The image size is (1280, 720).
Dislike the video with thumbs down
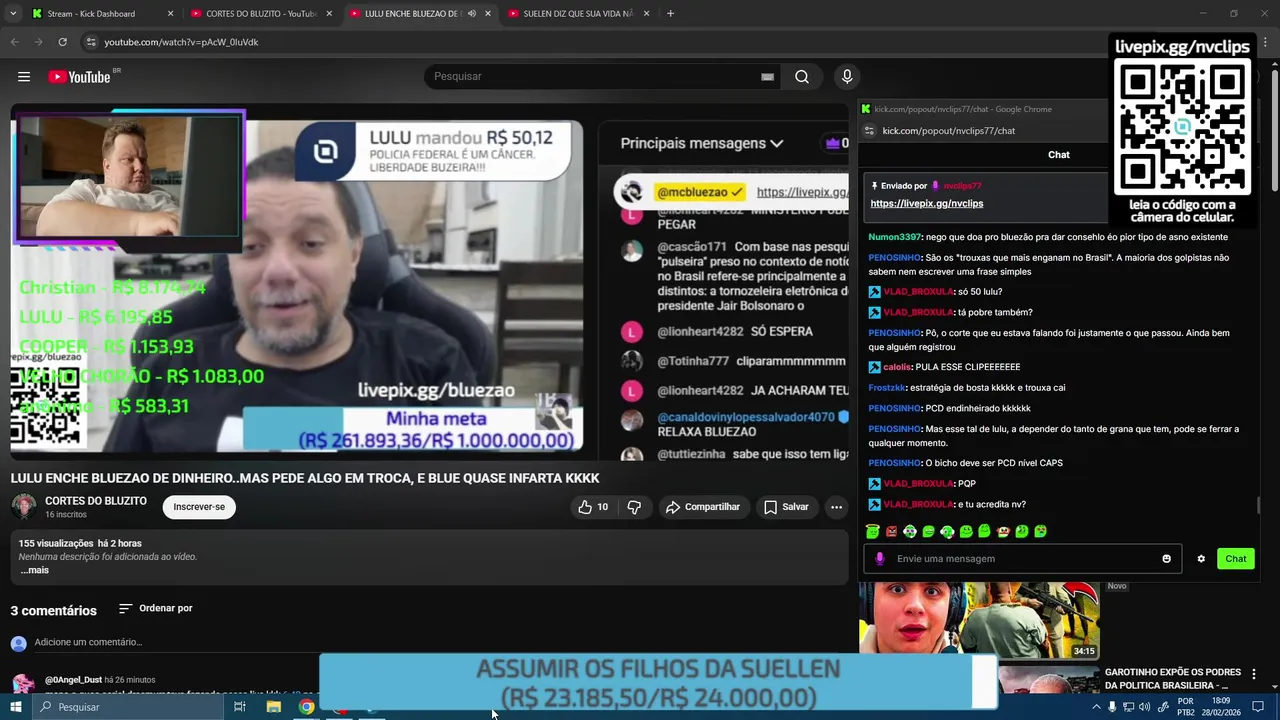click(x=634, y=507)
